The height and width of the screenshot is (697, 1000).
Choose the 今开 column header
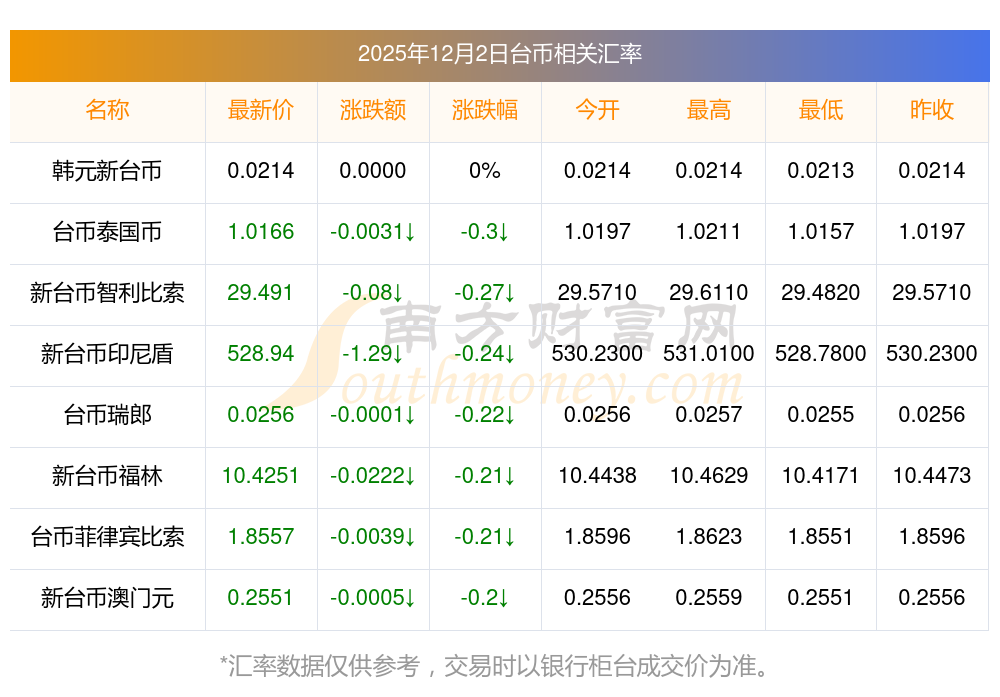597,110
